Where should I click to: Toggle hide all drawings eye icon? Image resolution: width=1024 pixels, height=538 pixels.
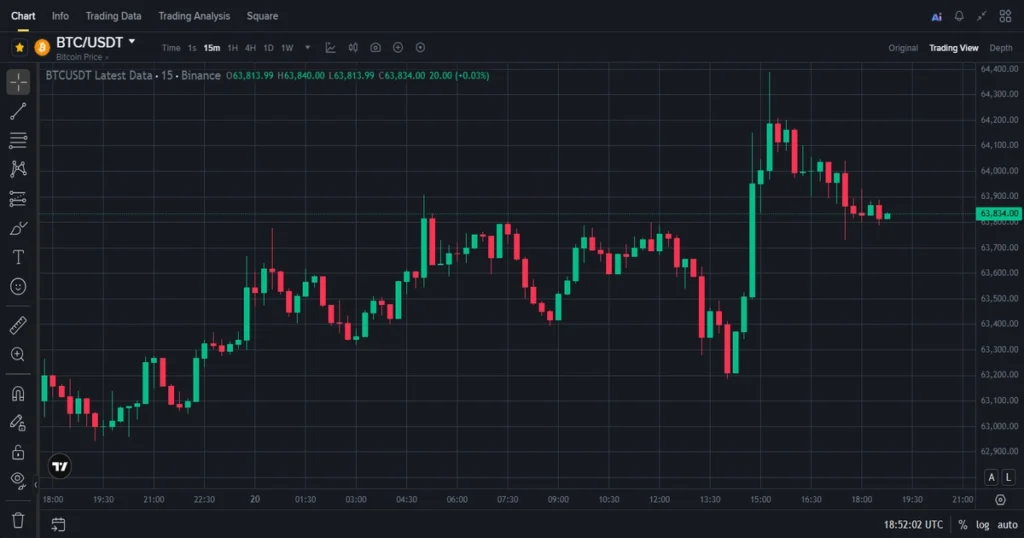pos(18,481)
